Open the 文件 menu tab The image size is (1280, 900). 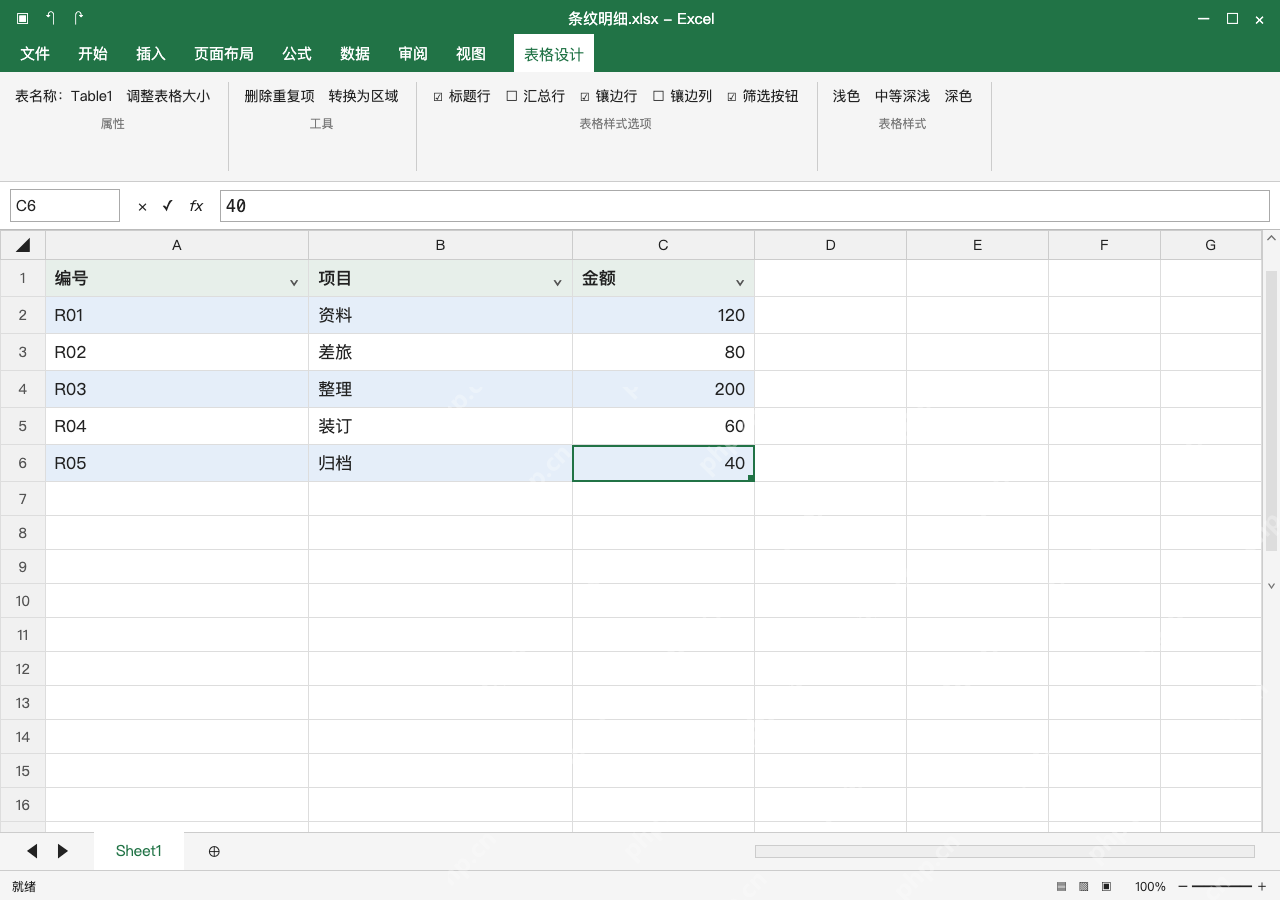(x=35, y=54)
